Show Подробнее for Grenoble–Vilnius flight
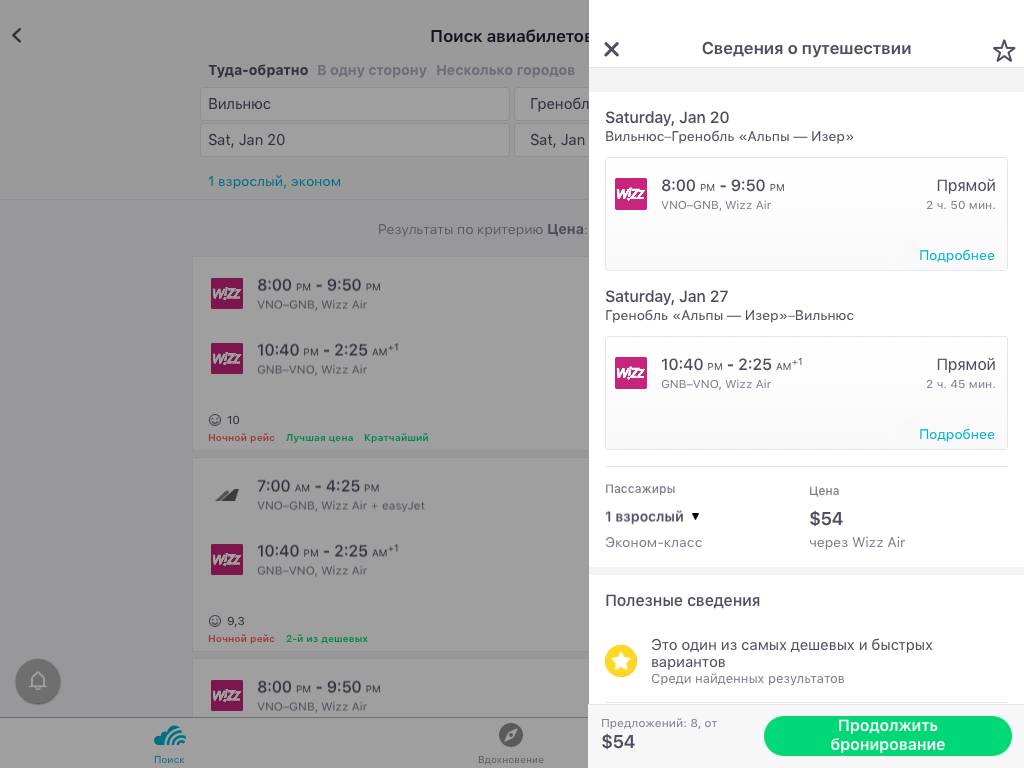This screenshot has width=1024, height=768. point(956,434)
